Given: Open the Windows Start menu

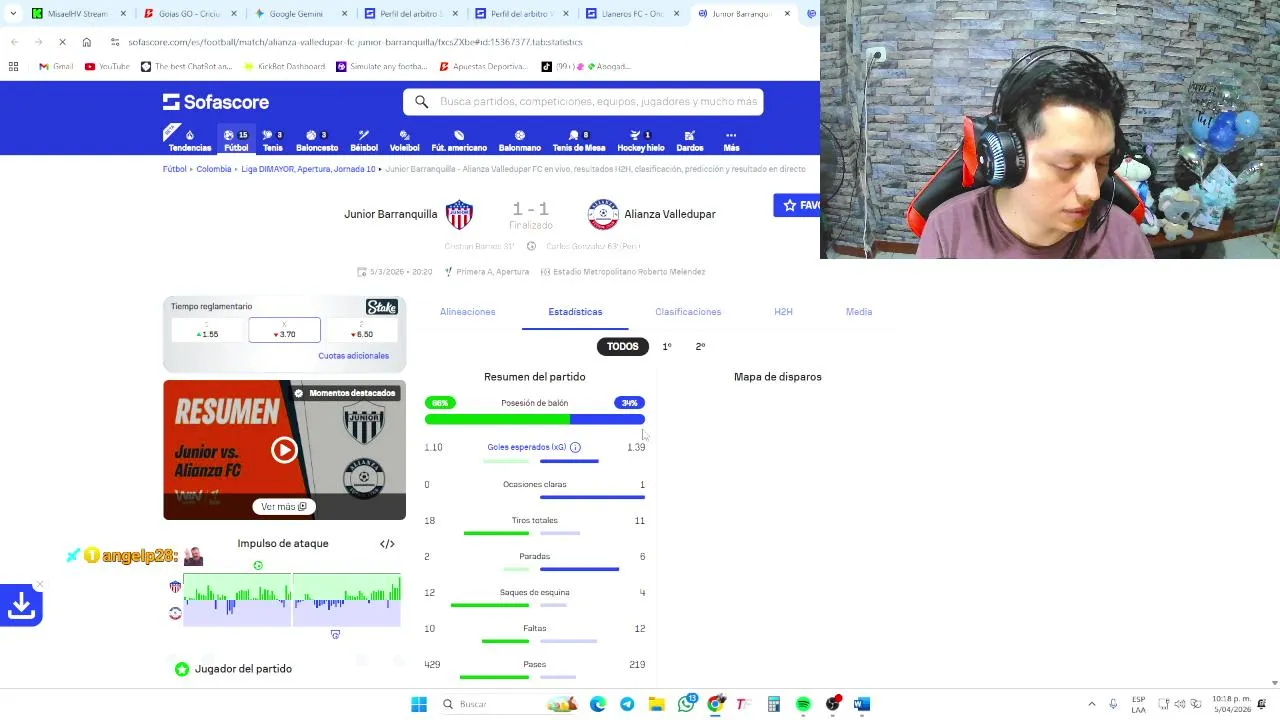Looking at the screenshot, I should pyautogui.click(x=419, y=705).
